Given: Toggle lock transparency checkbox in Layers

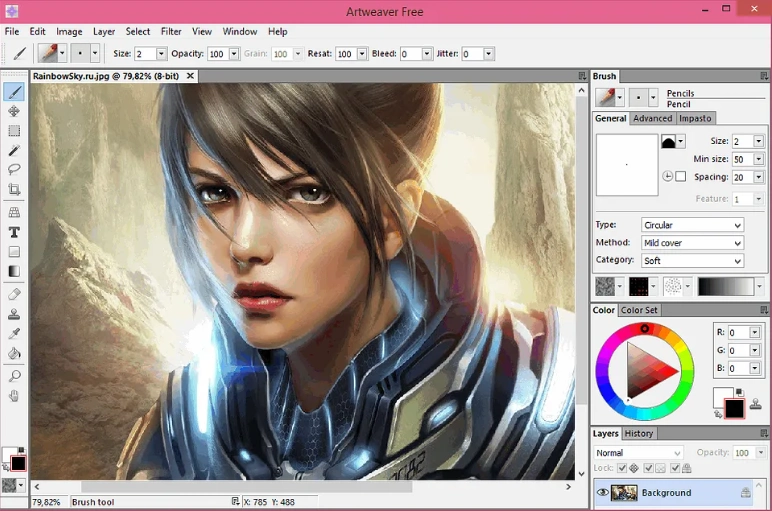Looking at the screenshot, I should 648,468.
